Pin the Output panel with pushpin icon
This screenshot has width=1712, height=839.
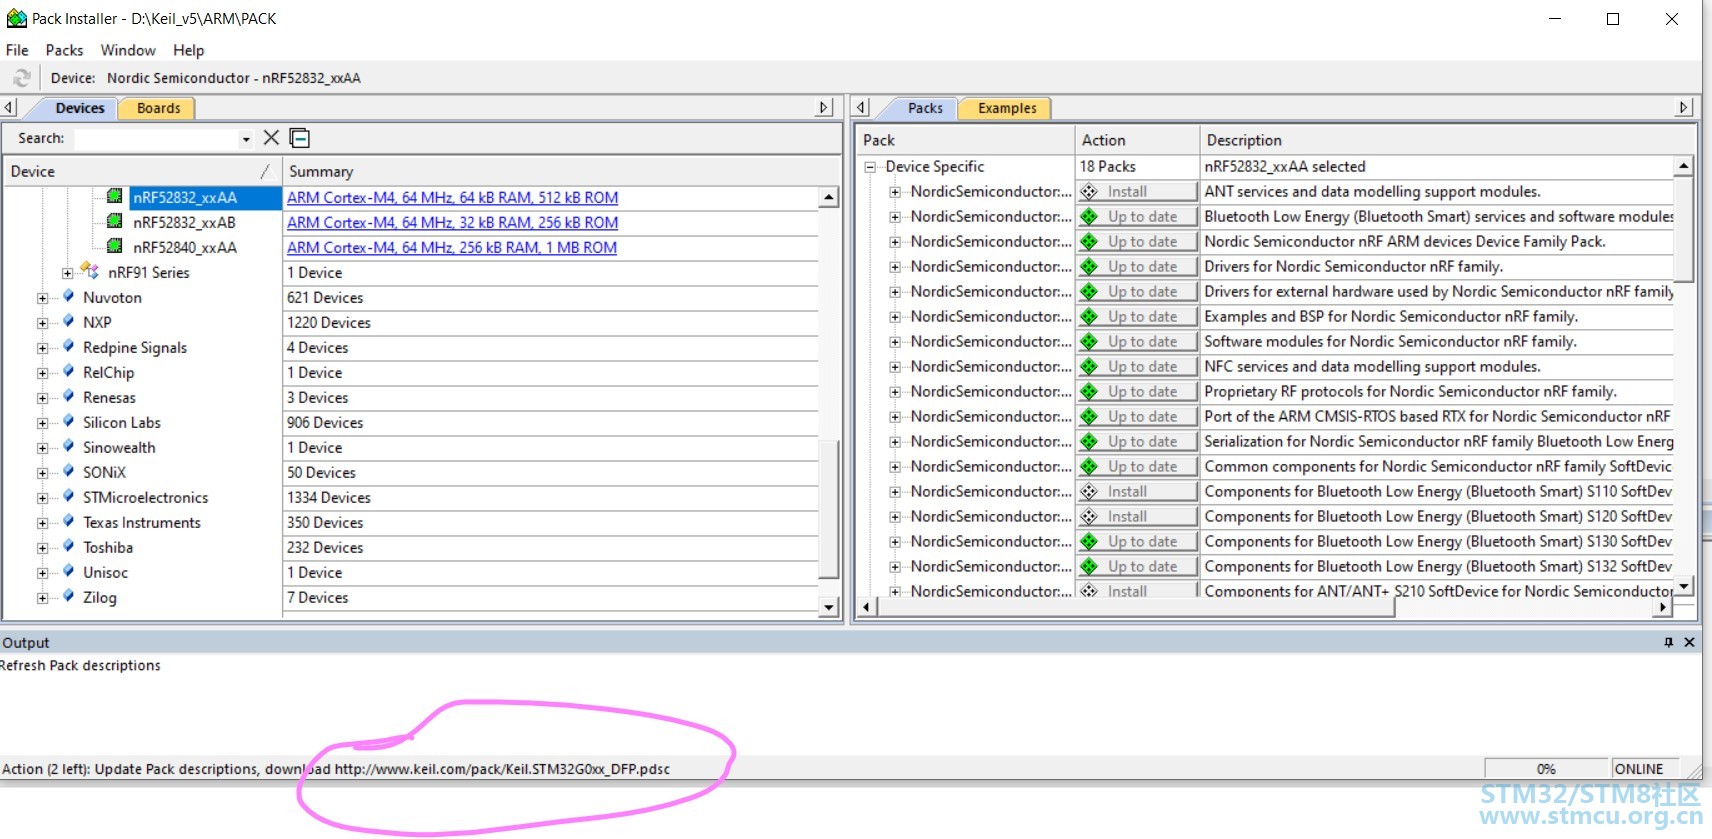pos(1668,642)
